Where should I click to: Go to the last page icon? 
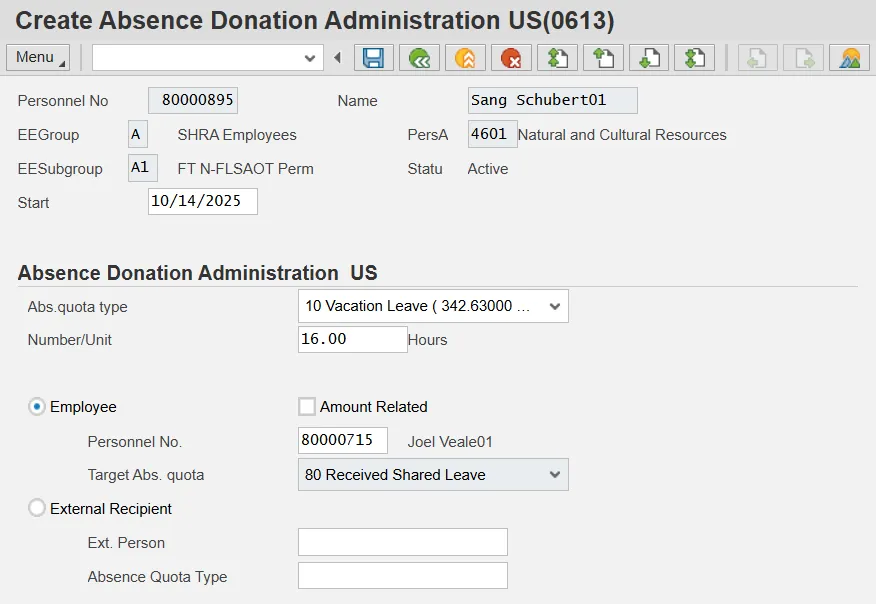pyautogui.click(x=695, y=58)
